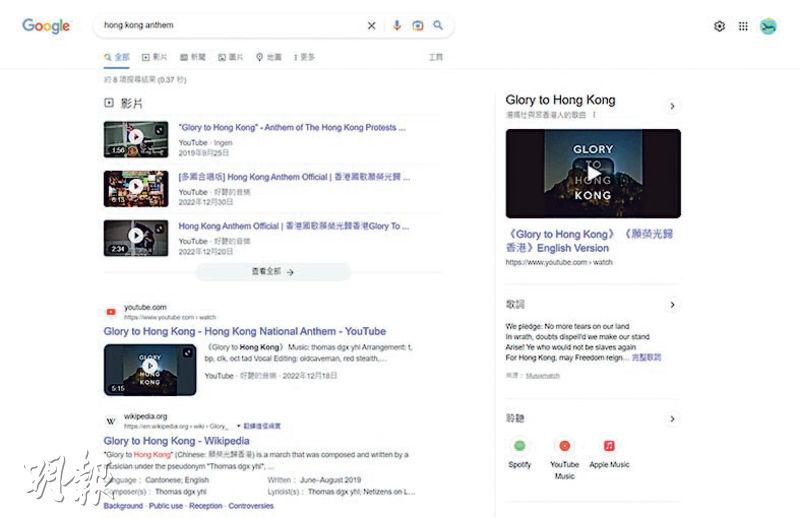Viewport: 800px width, 518px height.
Task: Click the voice search microphone icon
Action: click(397, 26)
